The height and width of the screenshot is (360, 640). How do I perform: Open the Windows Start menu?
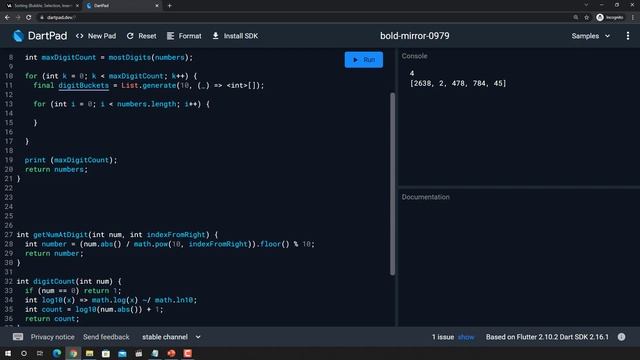pos(8,353)
